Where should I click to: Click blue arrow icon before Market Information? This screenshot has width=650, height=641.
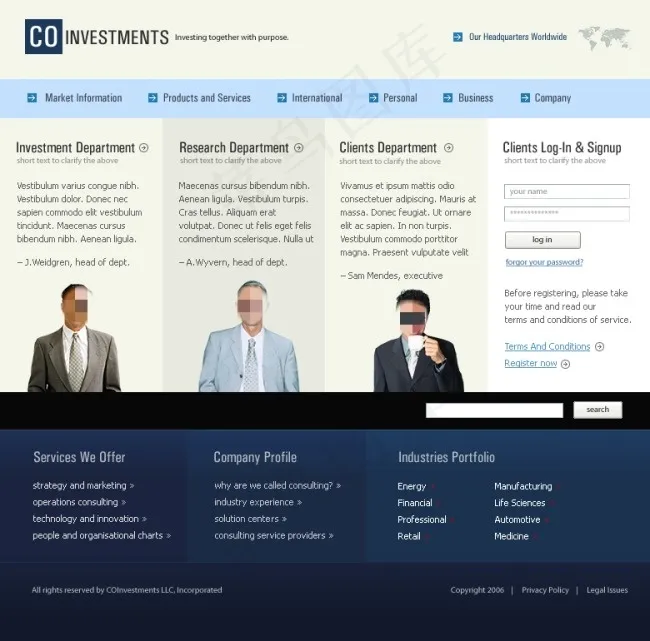point(32,98)
